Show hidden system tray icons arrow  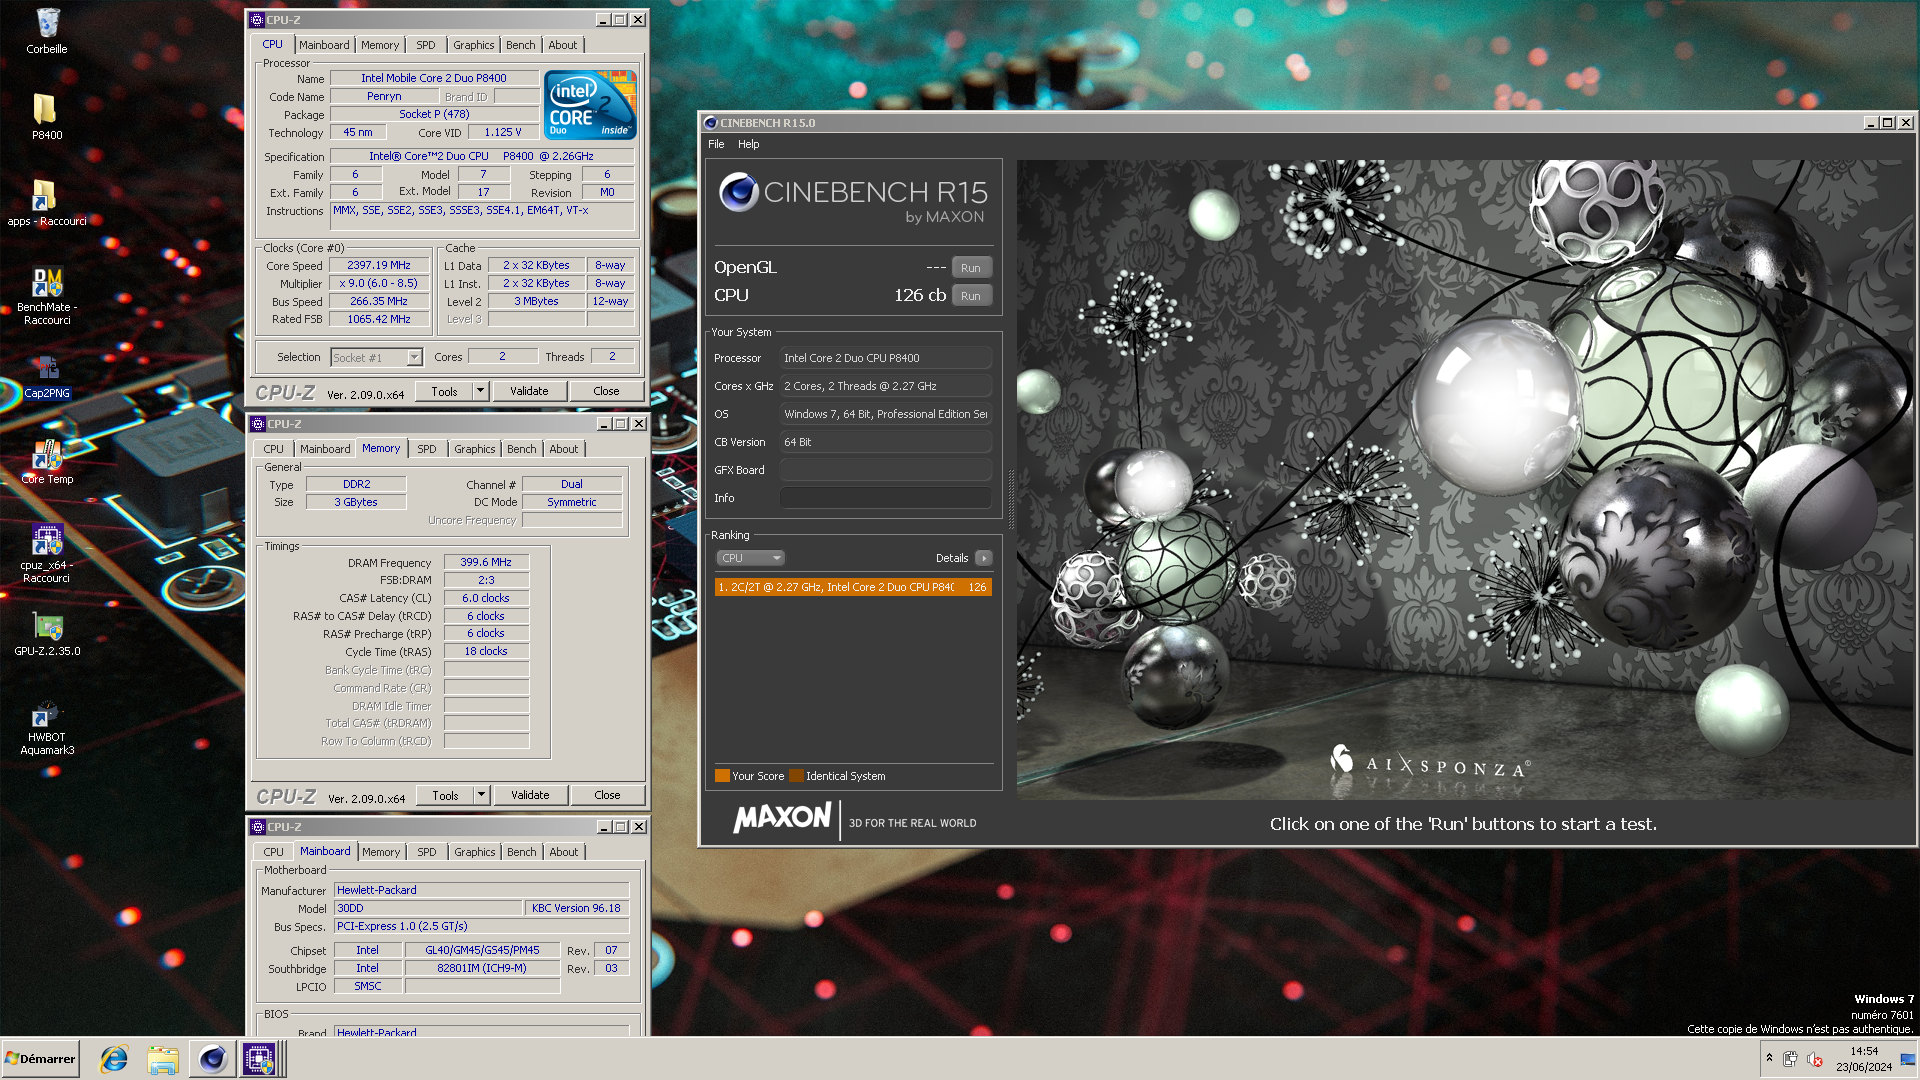[1769, 1058]
